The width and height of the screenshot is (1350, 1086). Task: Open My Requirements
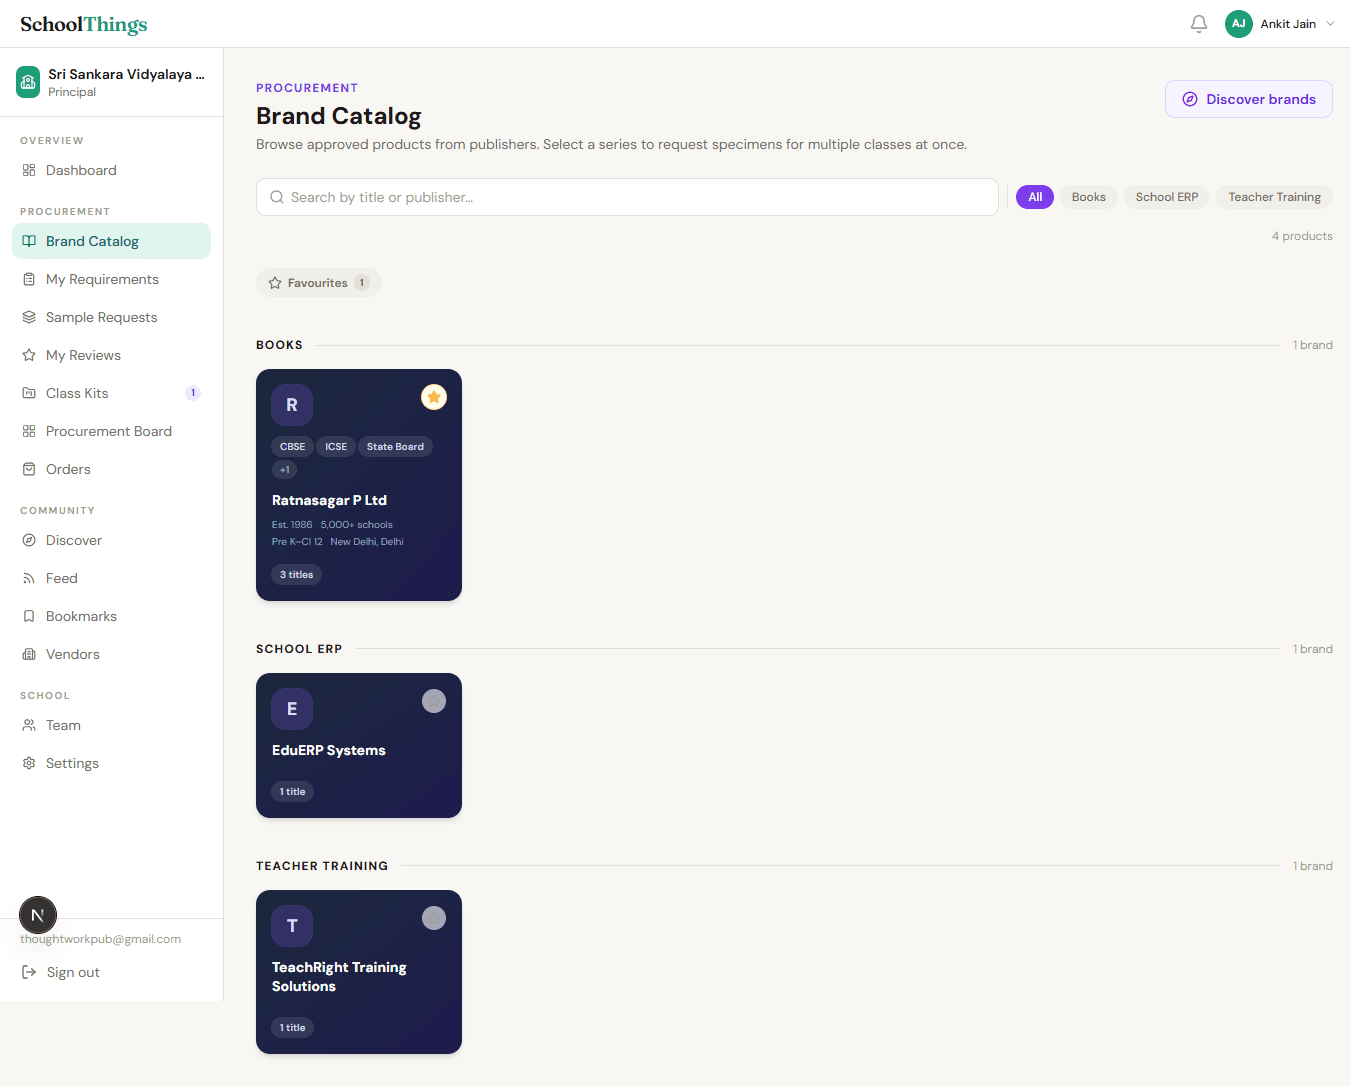coord(111,279)
